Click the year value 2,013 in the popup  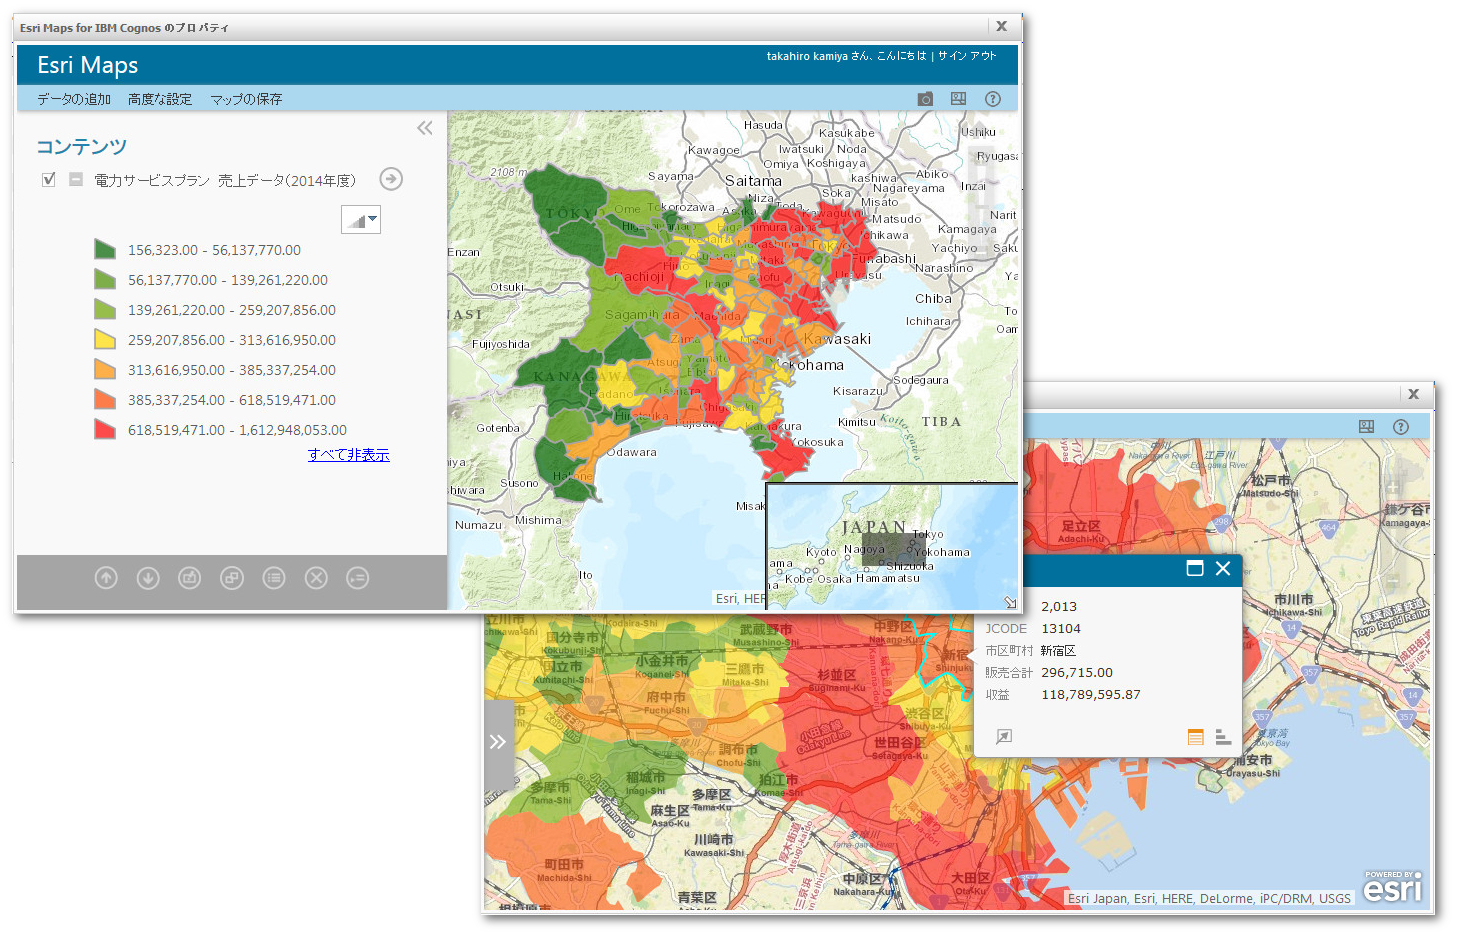pyautogui.click(x=1059, y=607)
